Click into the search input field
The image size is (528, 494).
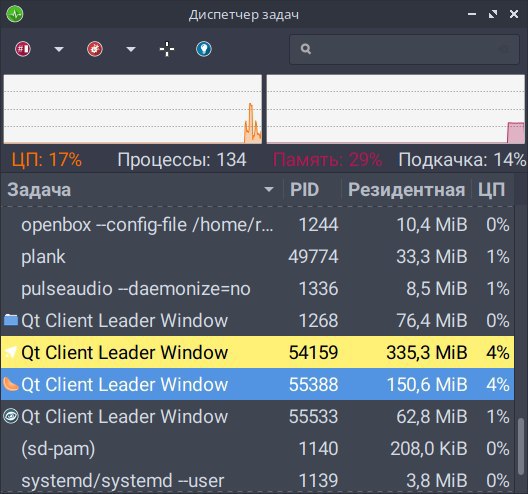point(404,49)
